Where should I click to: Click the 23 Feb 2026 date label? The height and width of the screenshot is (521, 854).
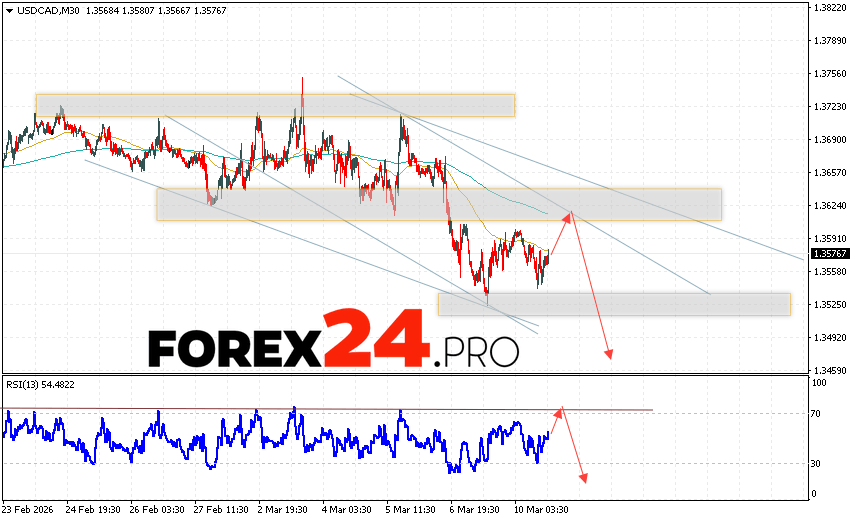[30, 507]
